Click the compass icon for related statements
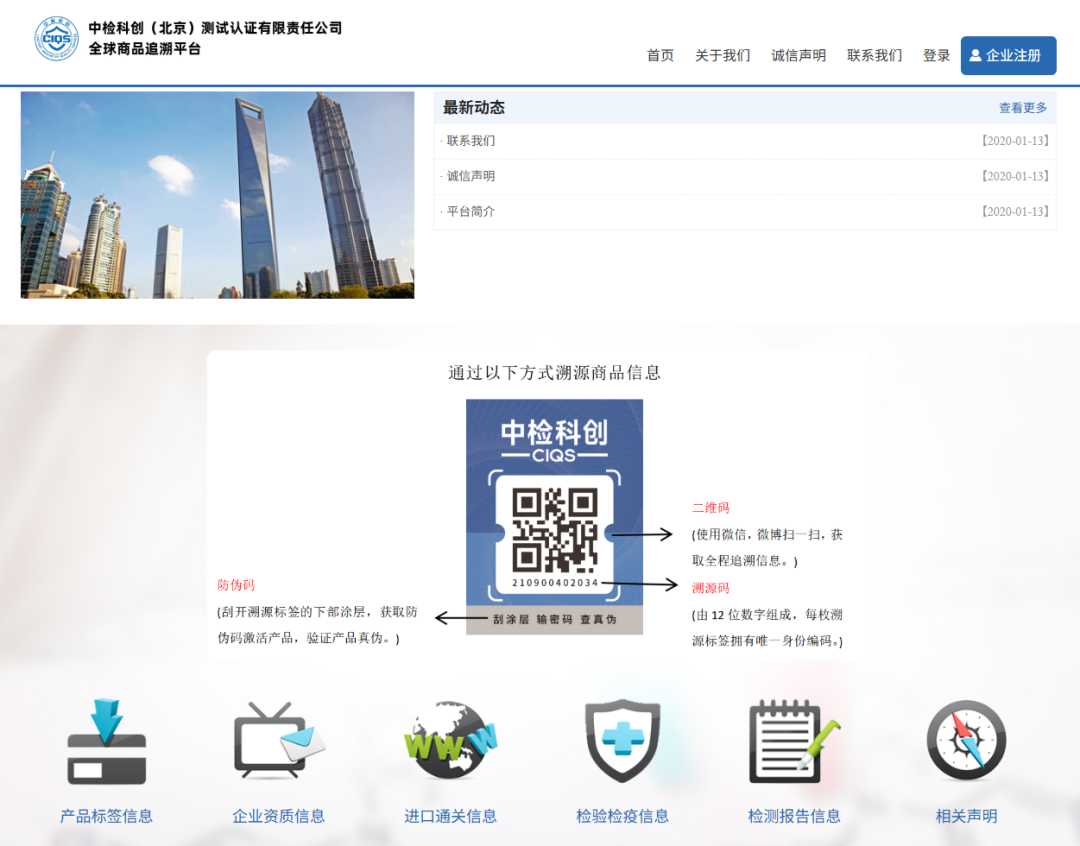 [966, 742]
